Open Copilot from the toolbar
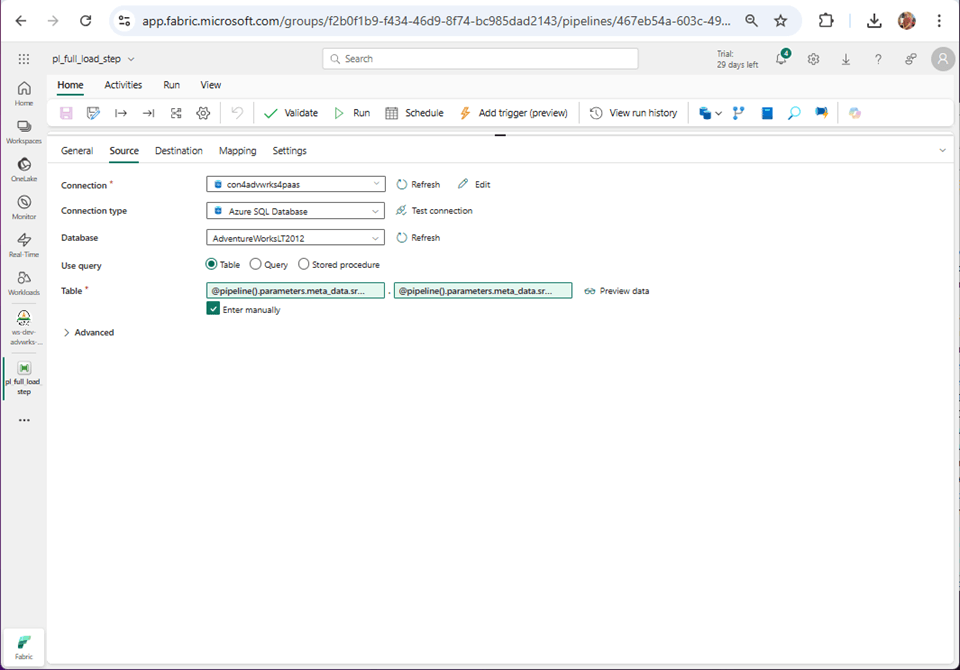 855,113
